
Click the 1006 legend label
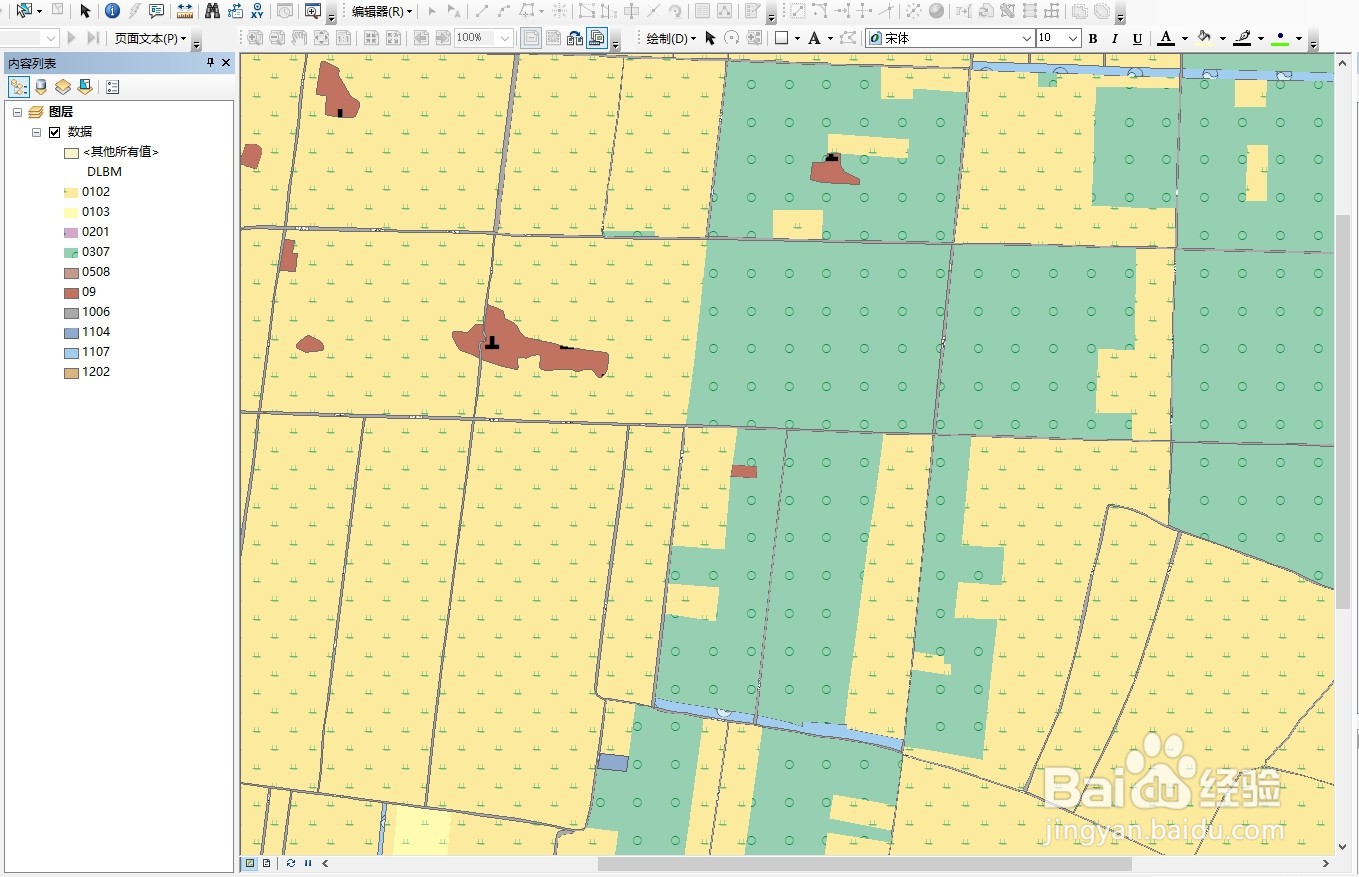tap(96, 312)
